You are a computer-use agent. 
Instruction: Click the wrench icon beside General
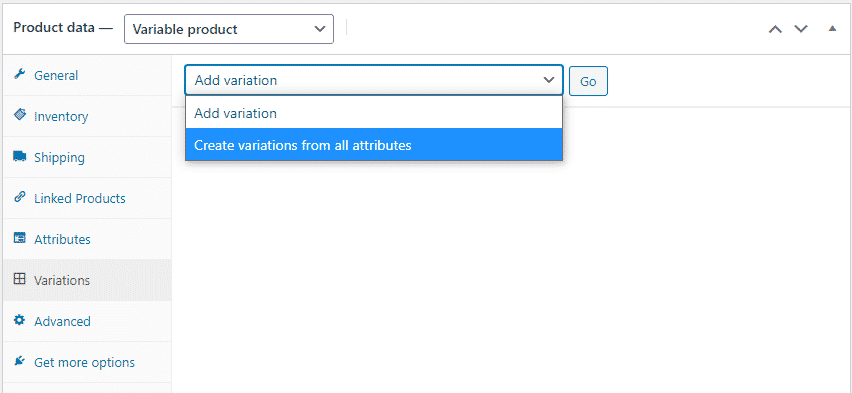[x=20, y=74]
